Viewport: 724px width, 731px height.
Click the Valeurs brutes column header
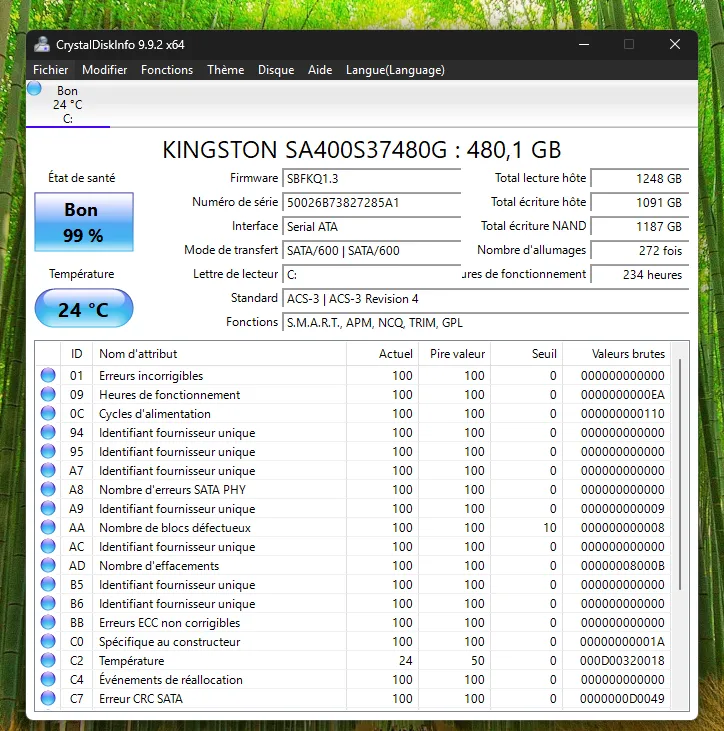(x=616, y=354)
